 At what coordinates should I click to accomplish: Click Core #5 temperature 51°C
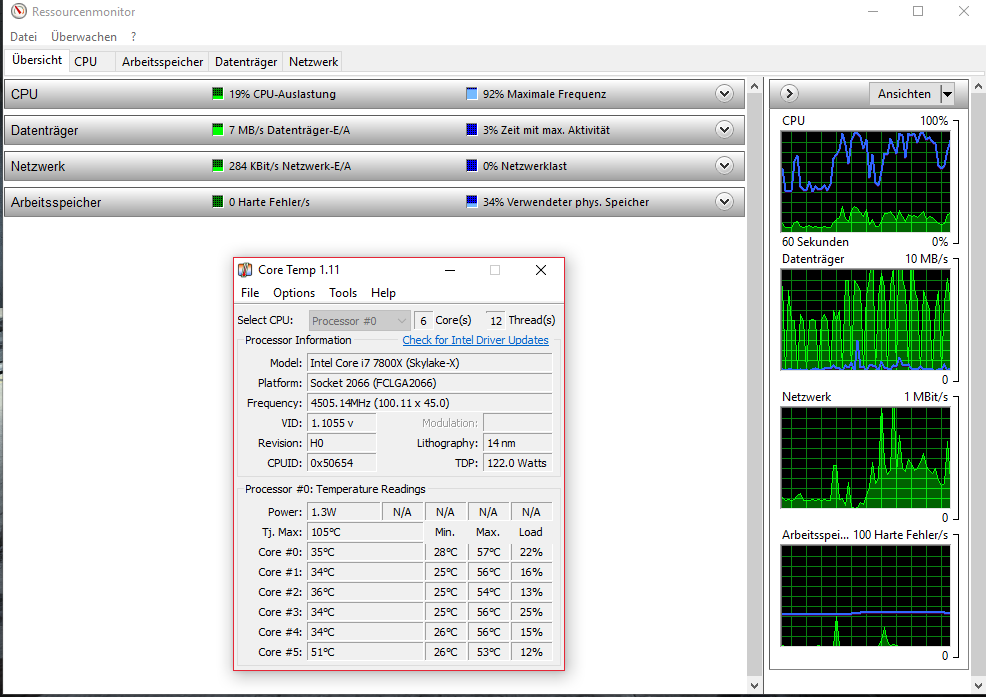click(x=365, y=652)
